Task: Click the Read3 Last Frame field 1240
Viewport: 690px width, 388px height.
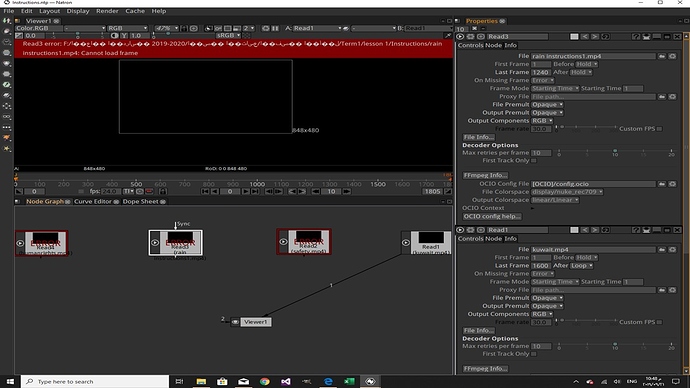Action: (541, 72)
